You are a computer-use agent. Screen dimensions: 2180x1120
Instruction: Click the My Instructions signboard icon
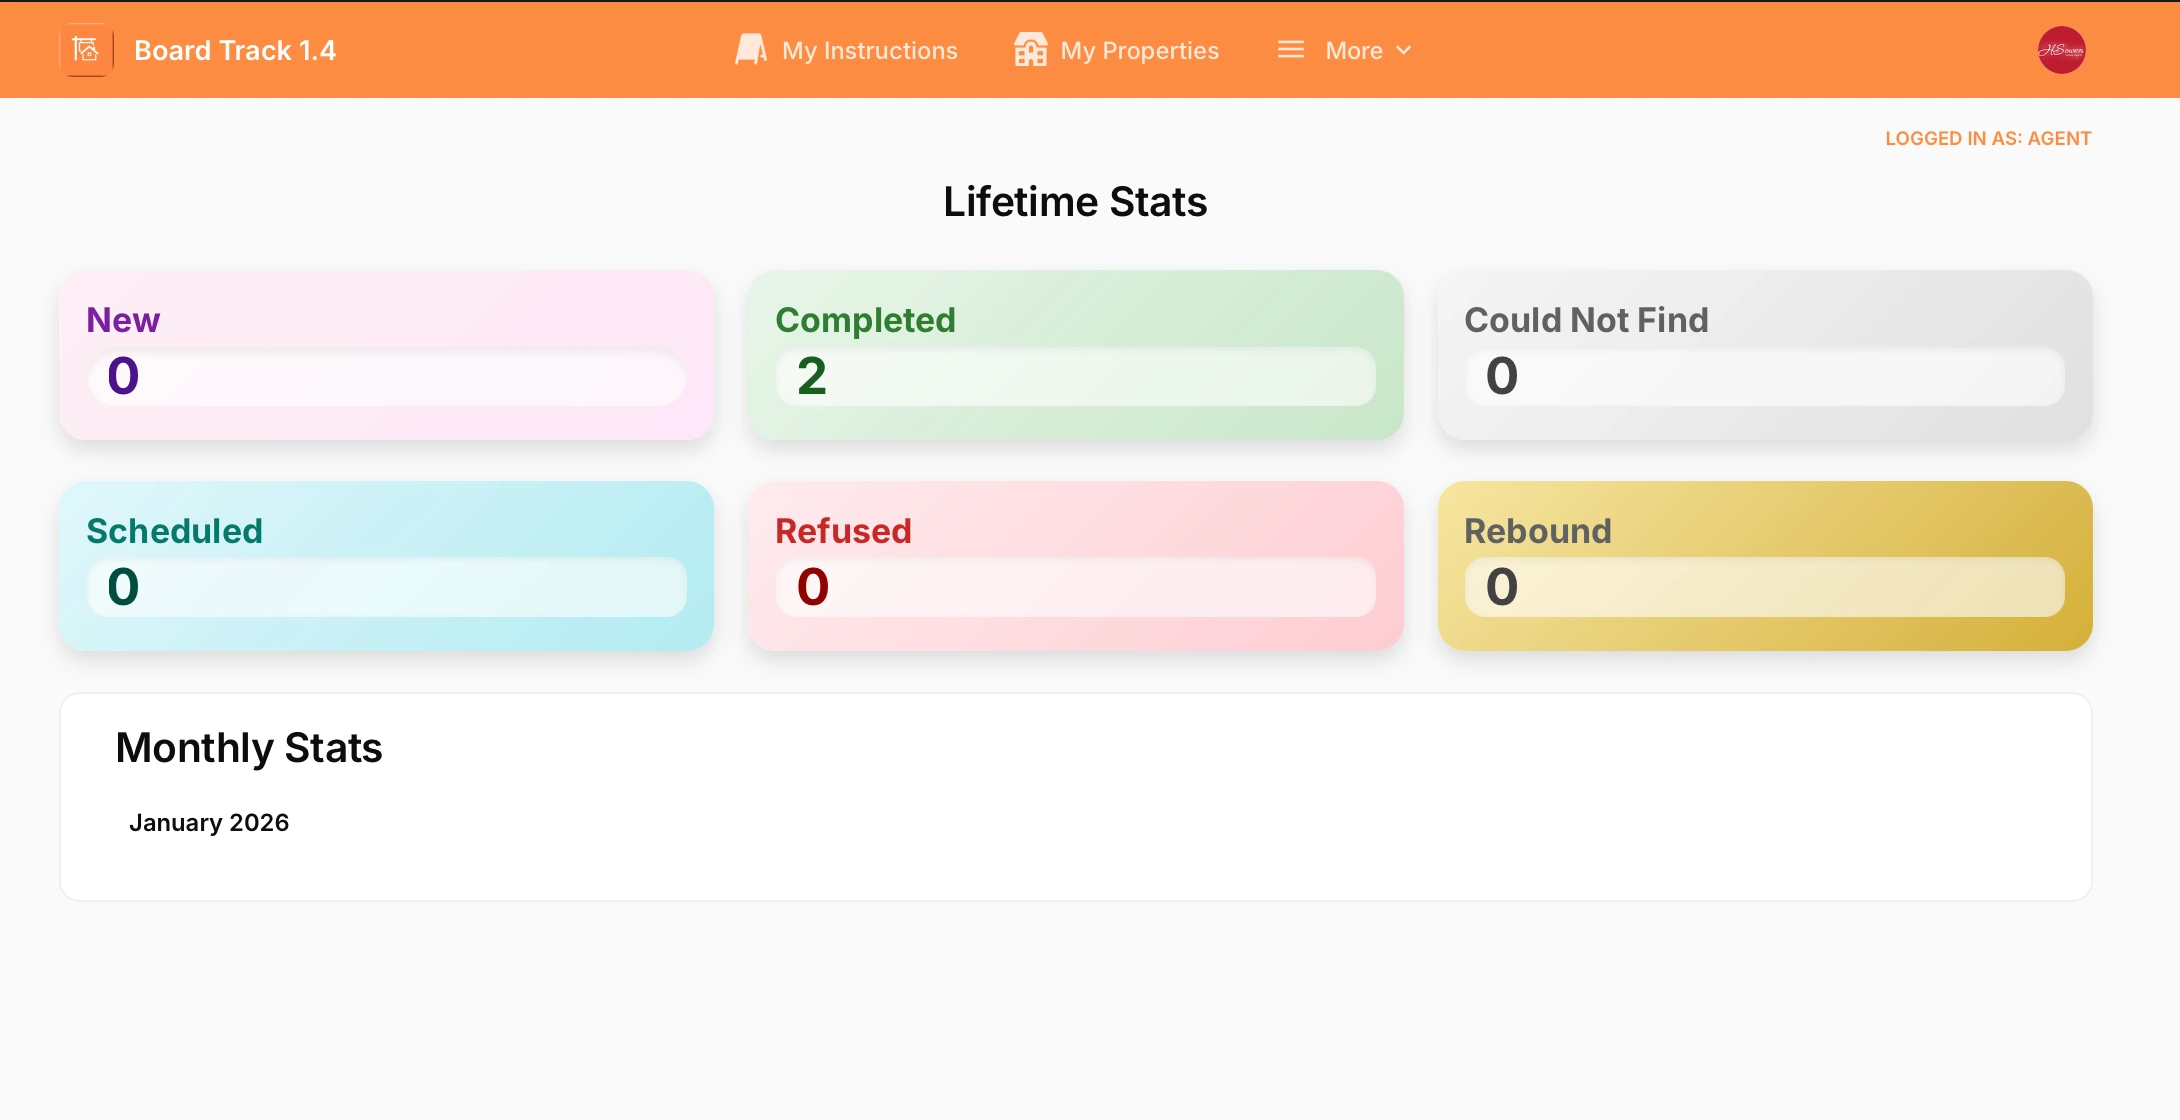[x=751, y=50]
